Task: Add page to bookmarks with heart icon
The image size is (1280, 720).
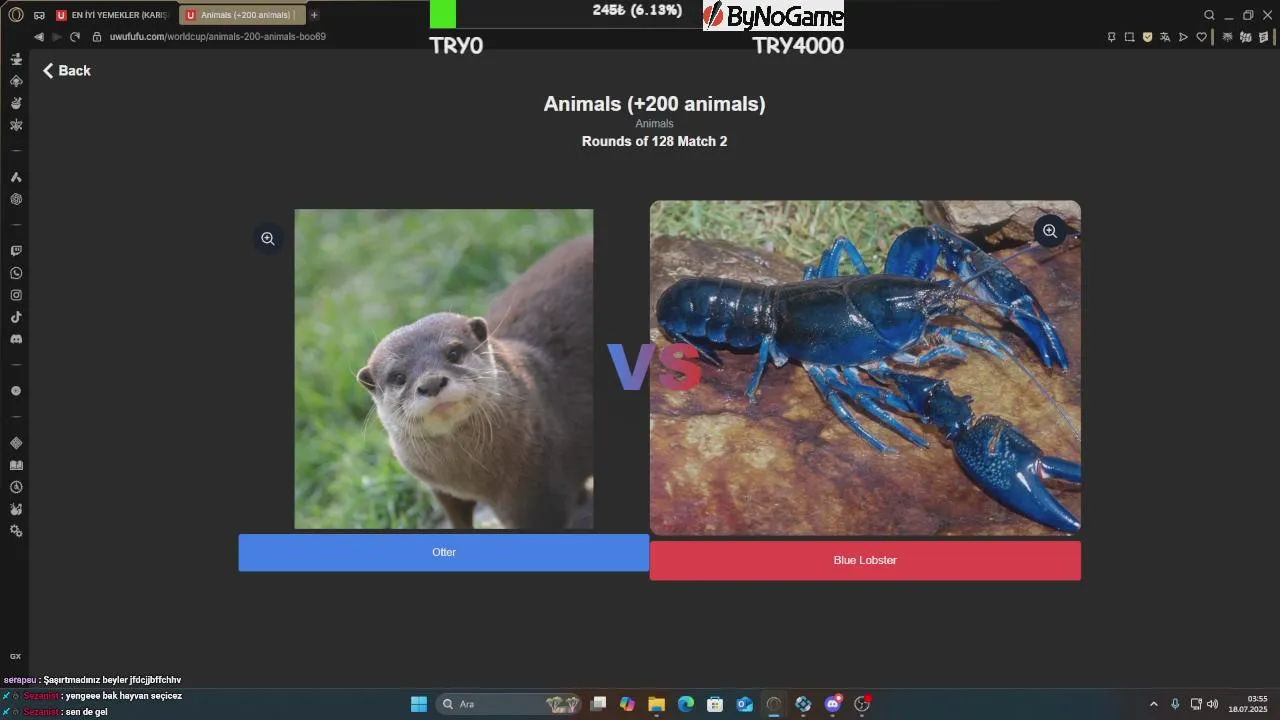Action: (x=1201, y=37)
